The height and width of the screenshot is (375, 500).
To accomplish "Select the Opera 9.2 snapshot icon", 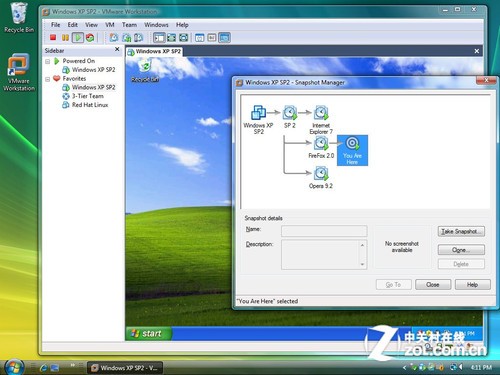I will tap(321, 174).
